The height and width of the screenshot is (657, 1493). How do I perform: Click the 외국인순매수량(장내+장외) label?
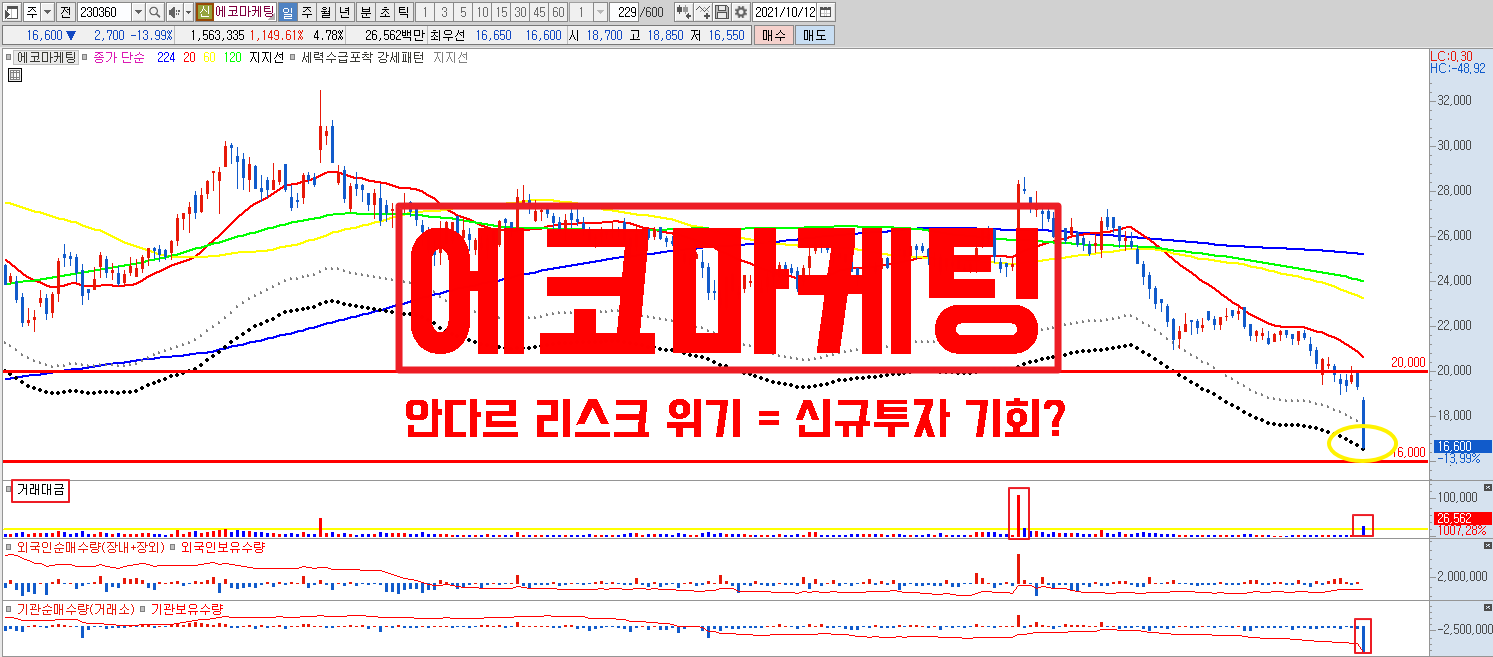pos(90,547)
